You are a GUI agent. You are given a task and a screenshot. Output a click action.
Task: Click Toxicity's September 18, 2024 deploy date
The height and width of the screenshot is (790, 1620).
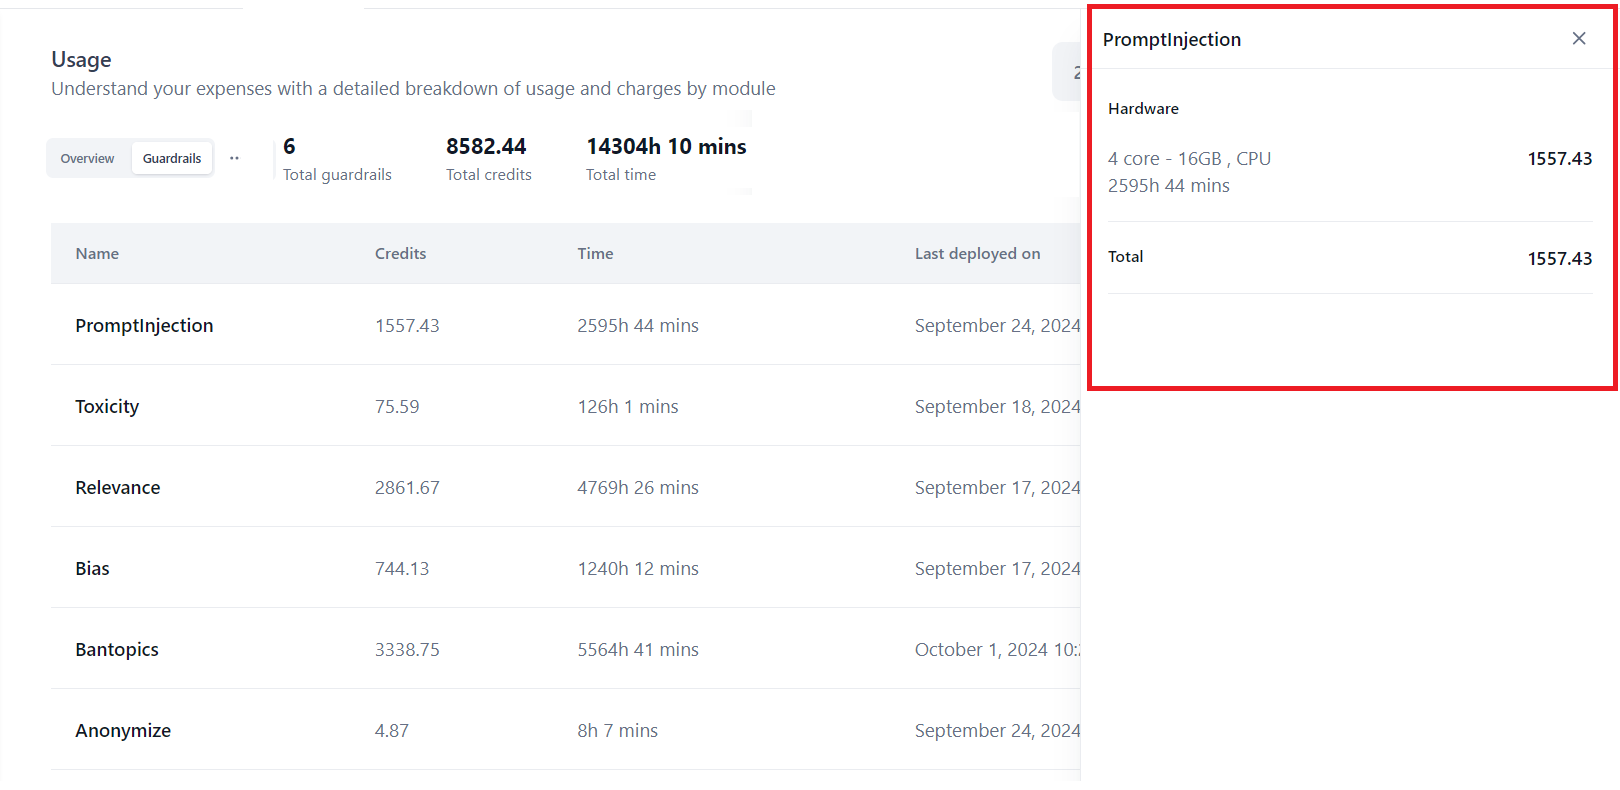pos(996,407)
